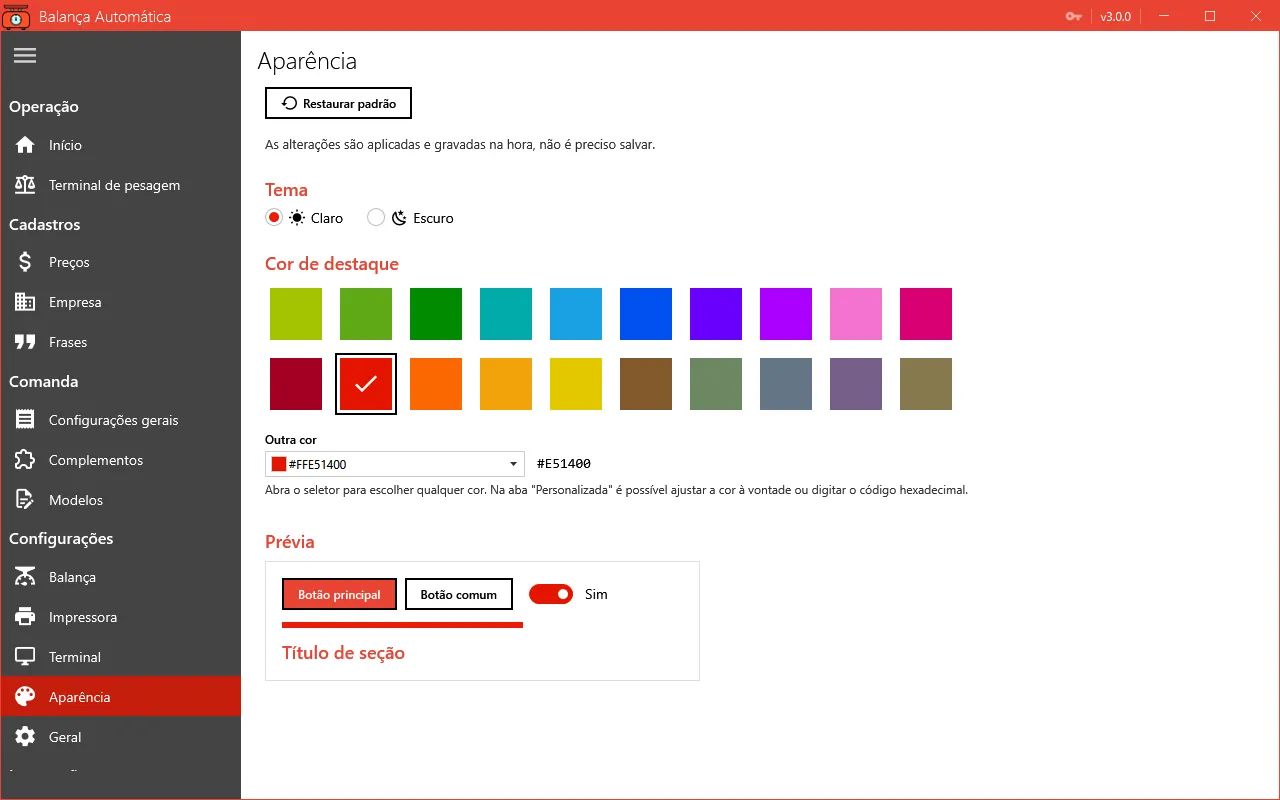Select the Claro light theme radio button

(274, 217)
